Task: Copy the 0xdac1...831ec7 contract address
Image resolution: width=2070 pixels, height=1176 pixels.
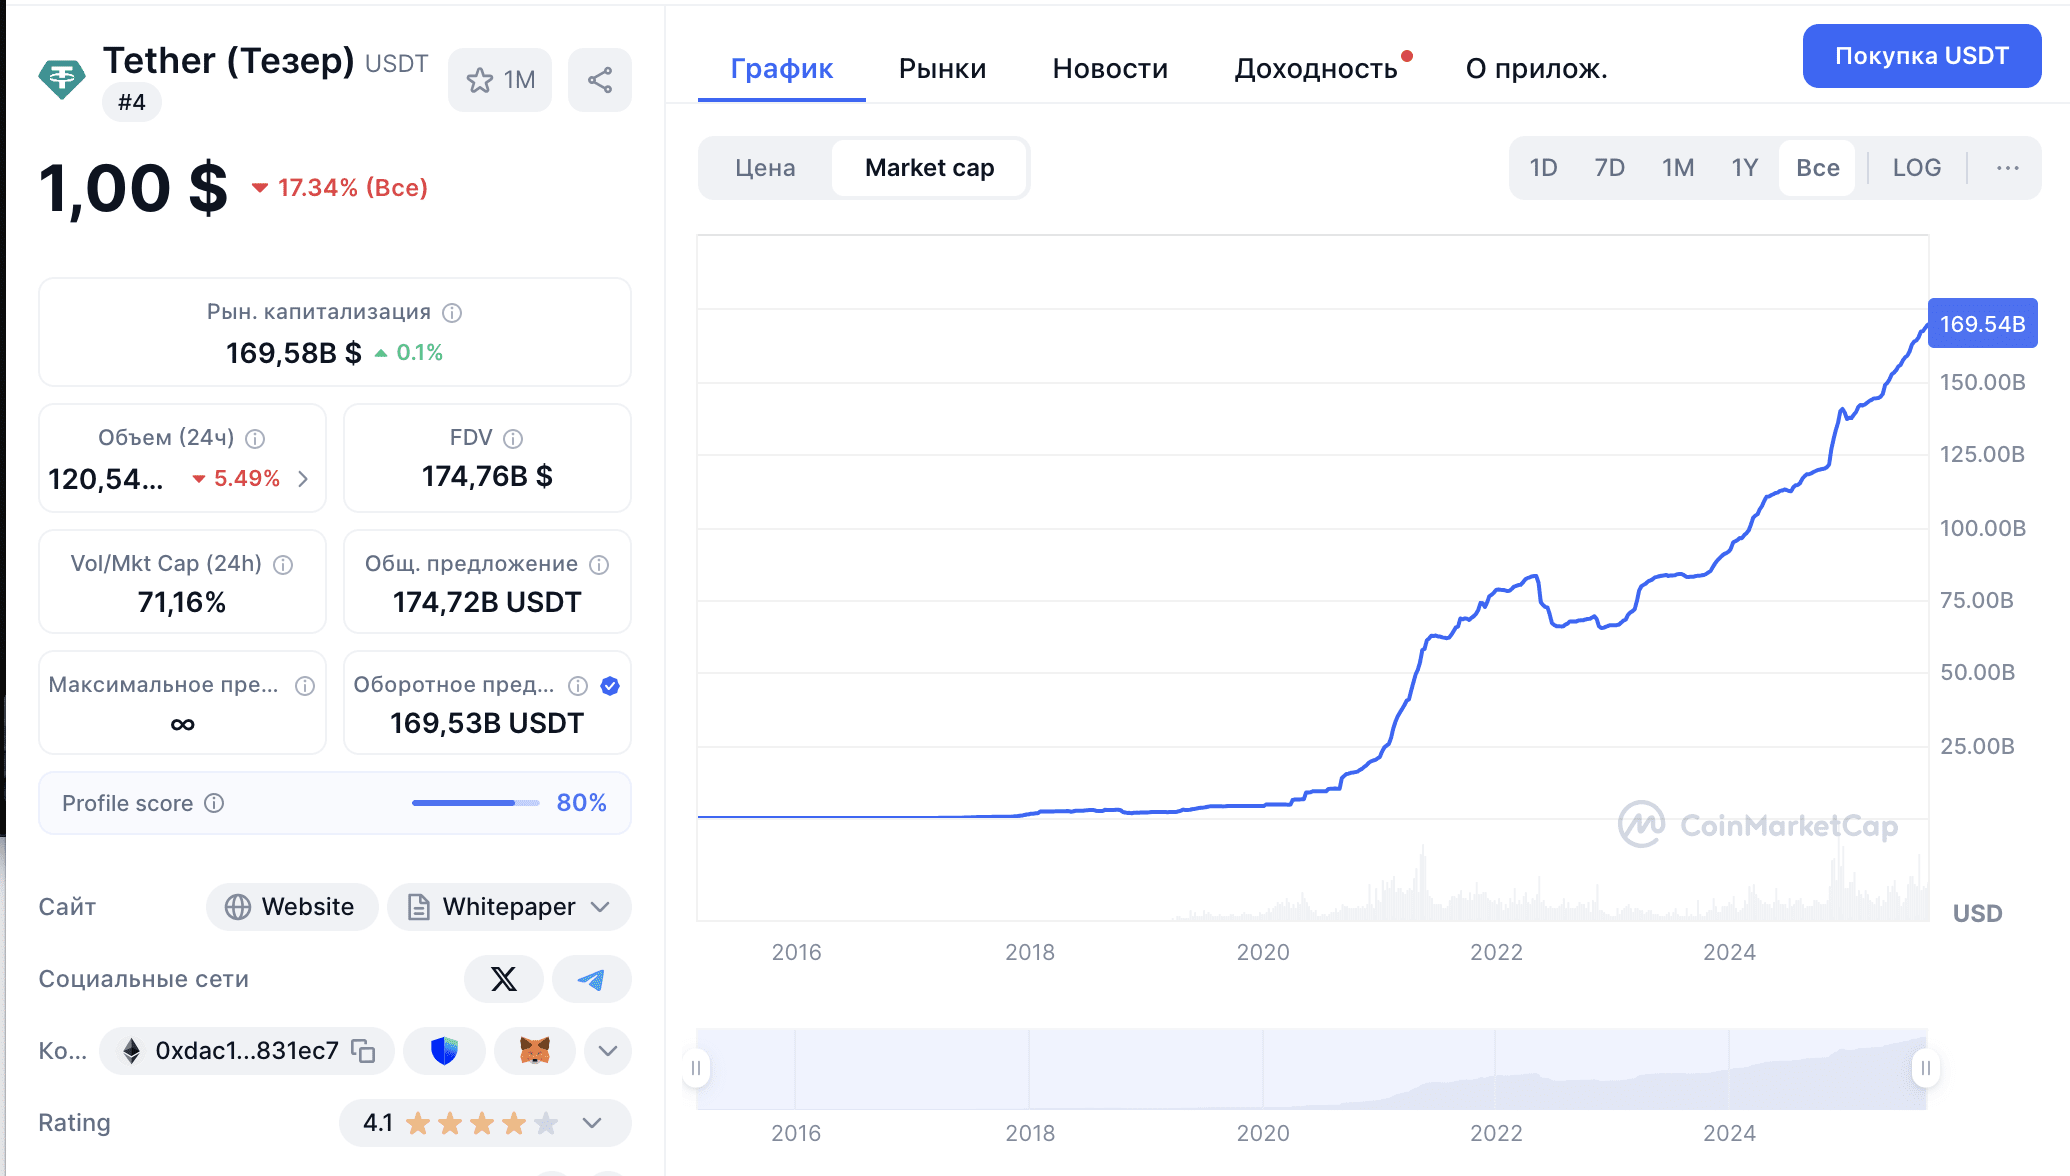Action: pos(362,1051)
